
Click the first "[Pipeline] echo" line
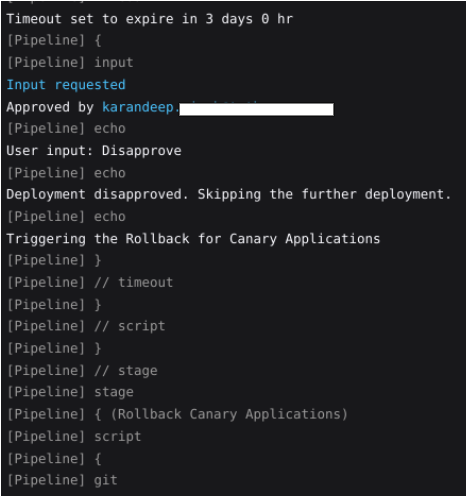click(66, 129)
